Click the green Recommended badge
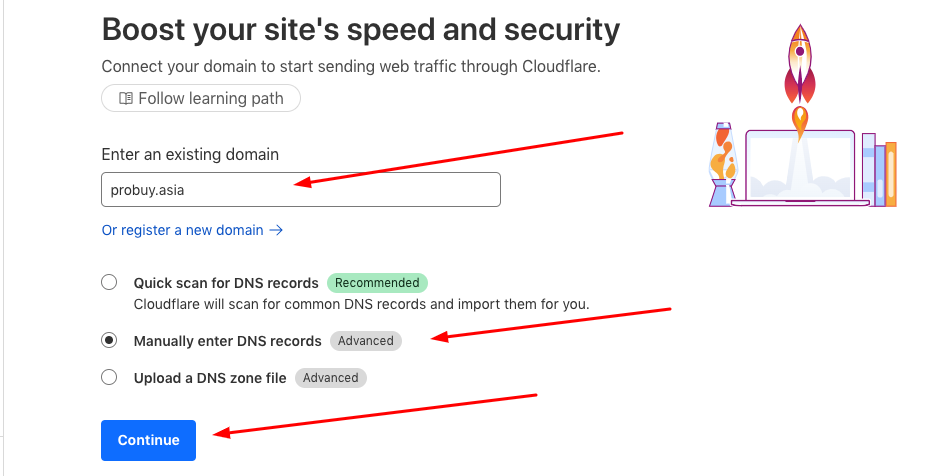This screenshot has height=476, width=941. pyautogui.click(x=377, y=283)
